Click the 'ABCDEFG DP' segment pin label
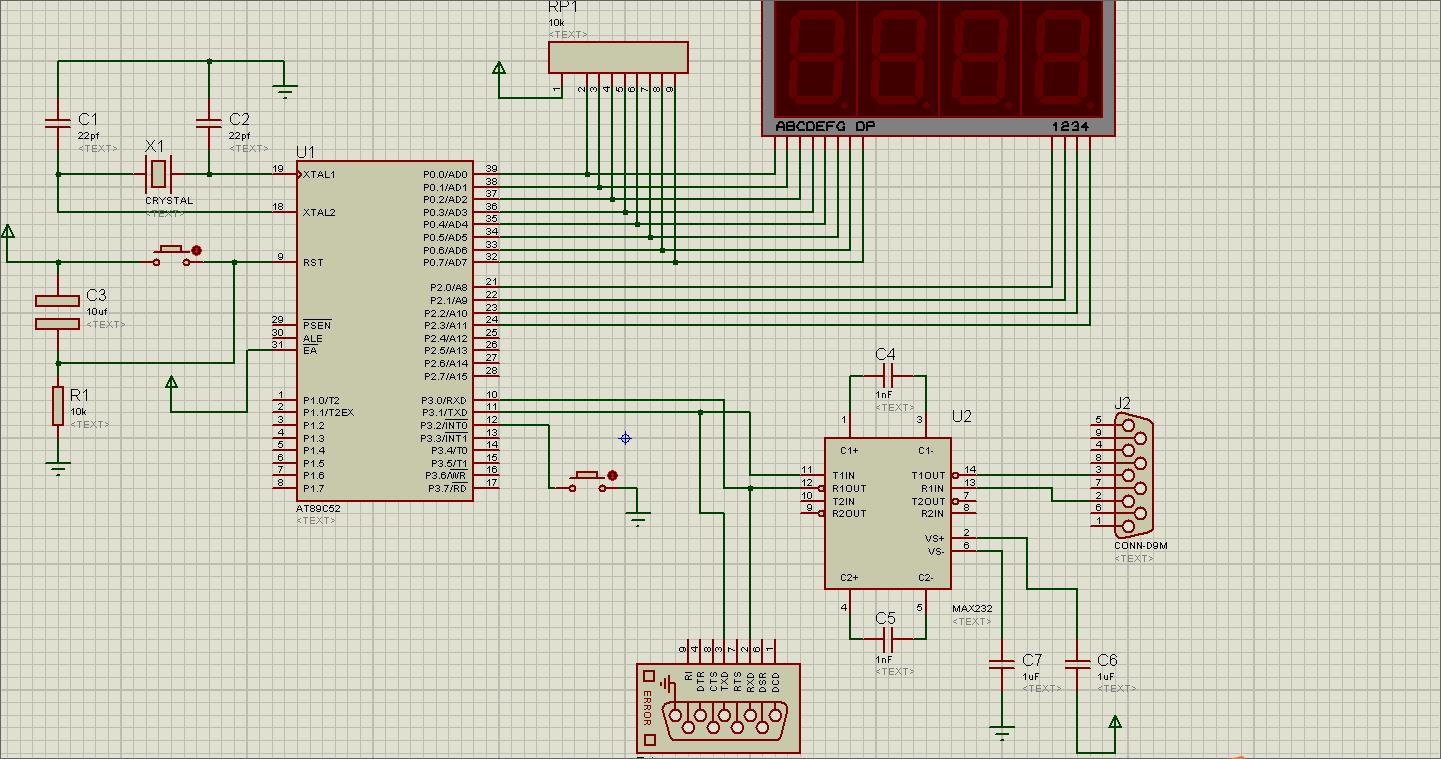 pyautogui.click(x=826, y=127)
